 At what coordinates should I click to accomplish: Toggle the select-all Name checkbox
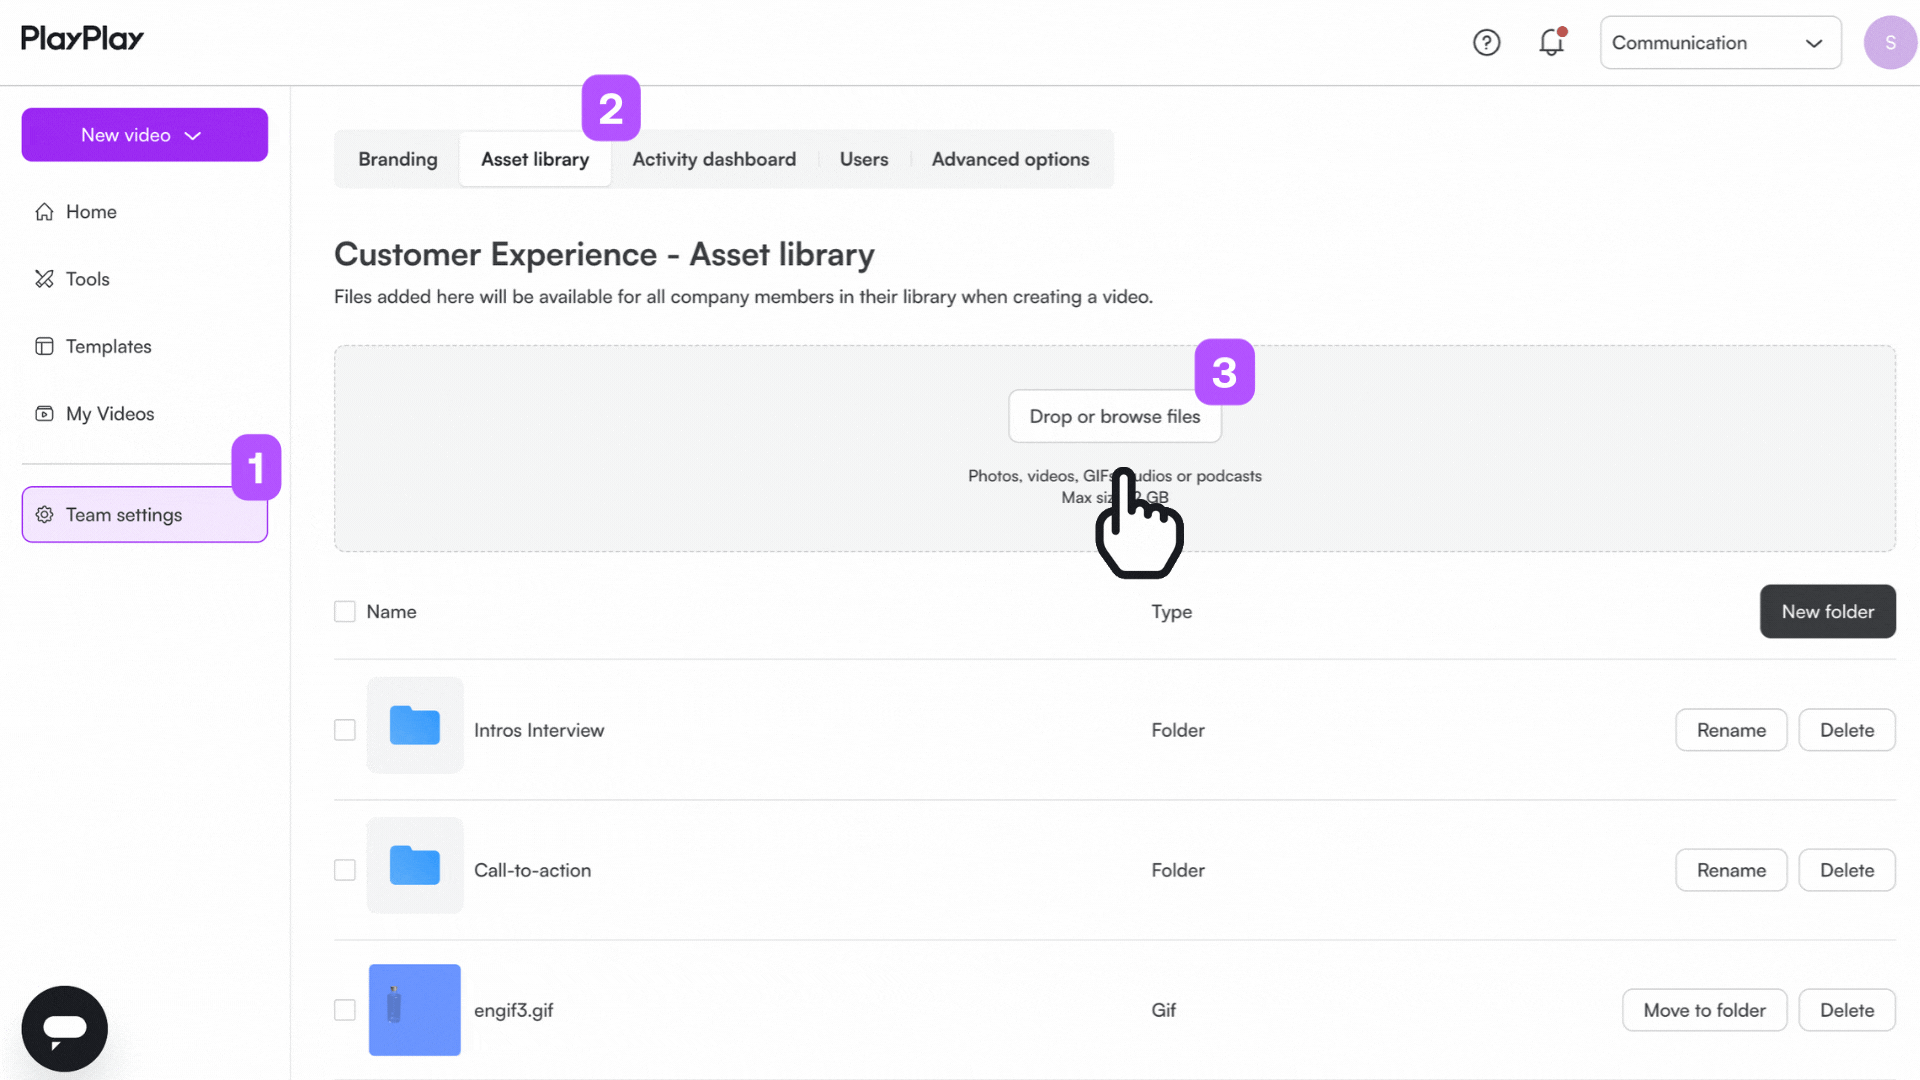(x=345, y=612)
